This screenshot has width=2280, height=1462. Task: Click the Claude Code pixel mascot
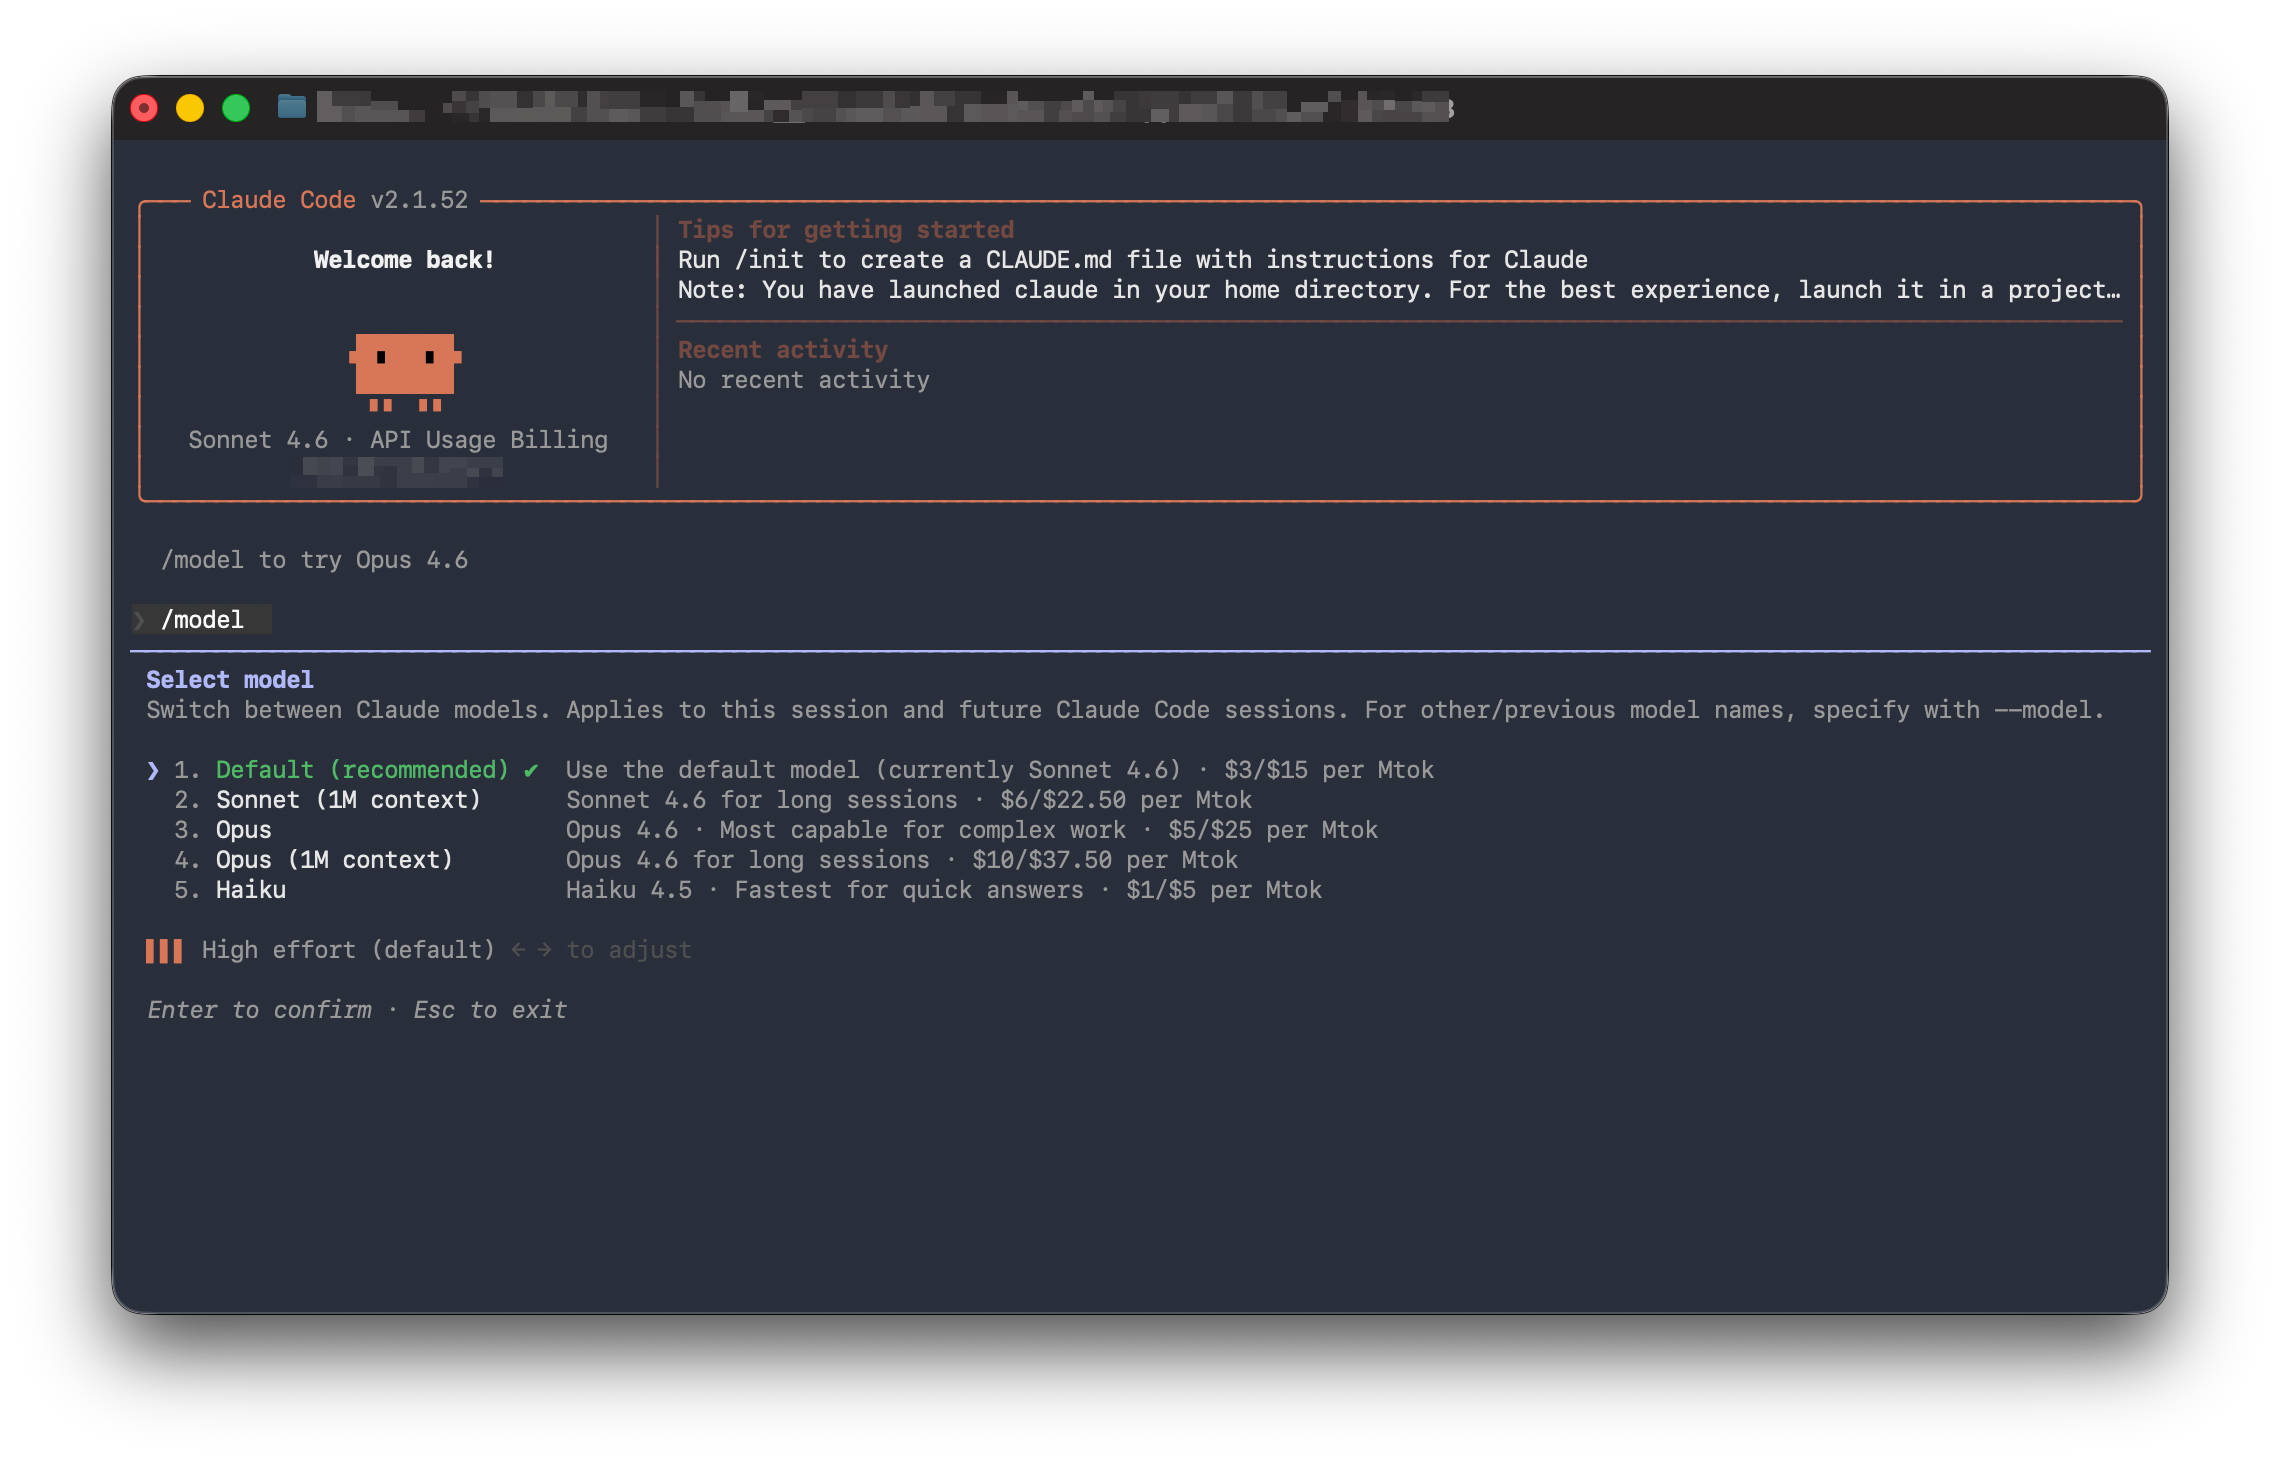(x=405, y=371)
